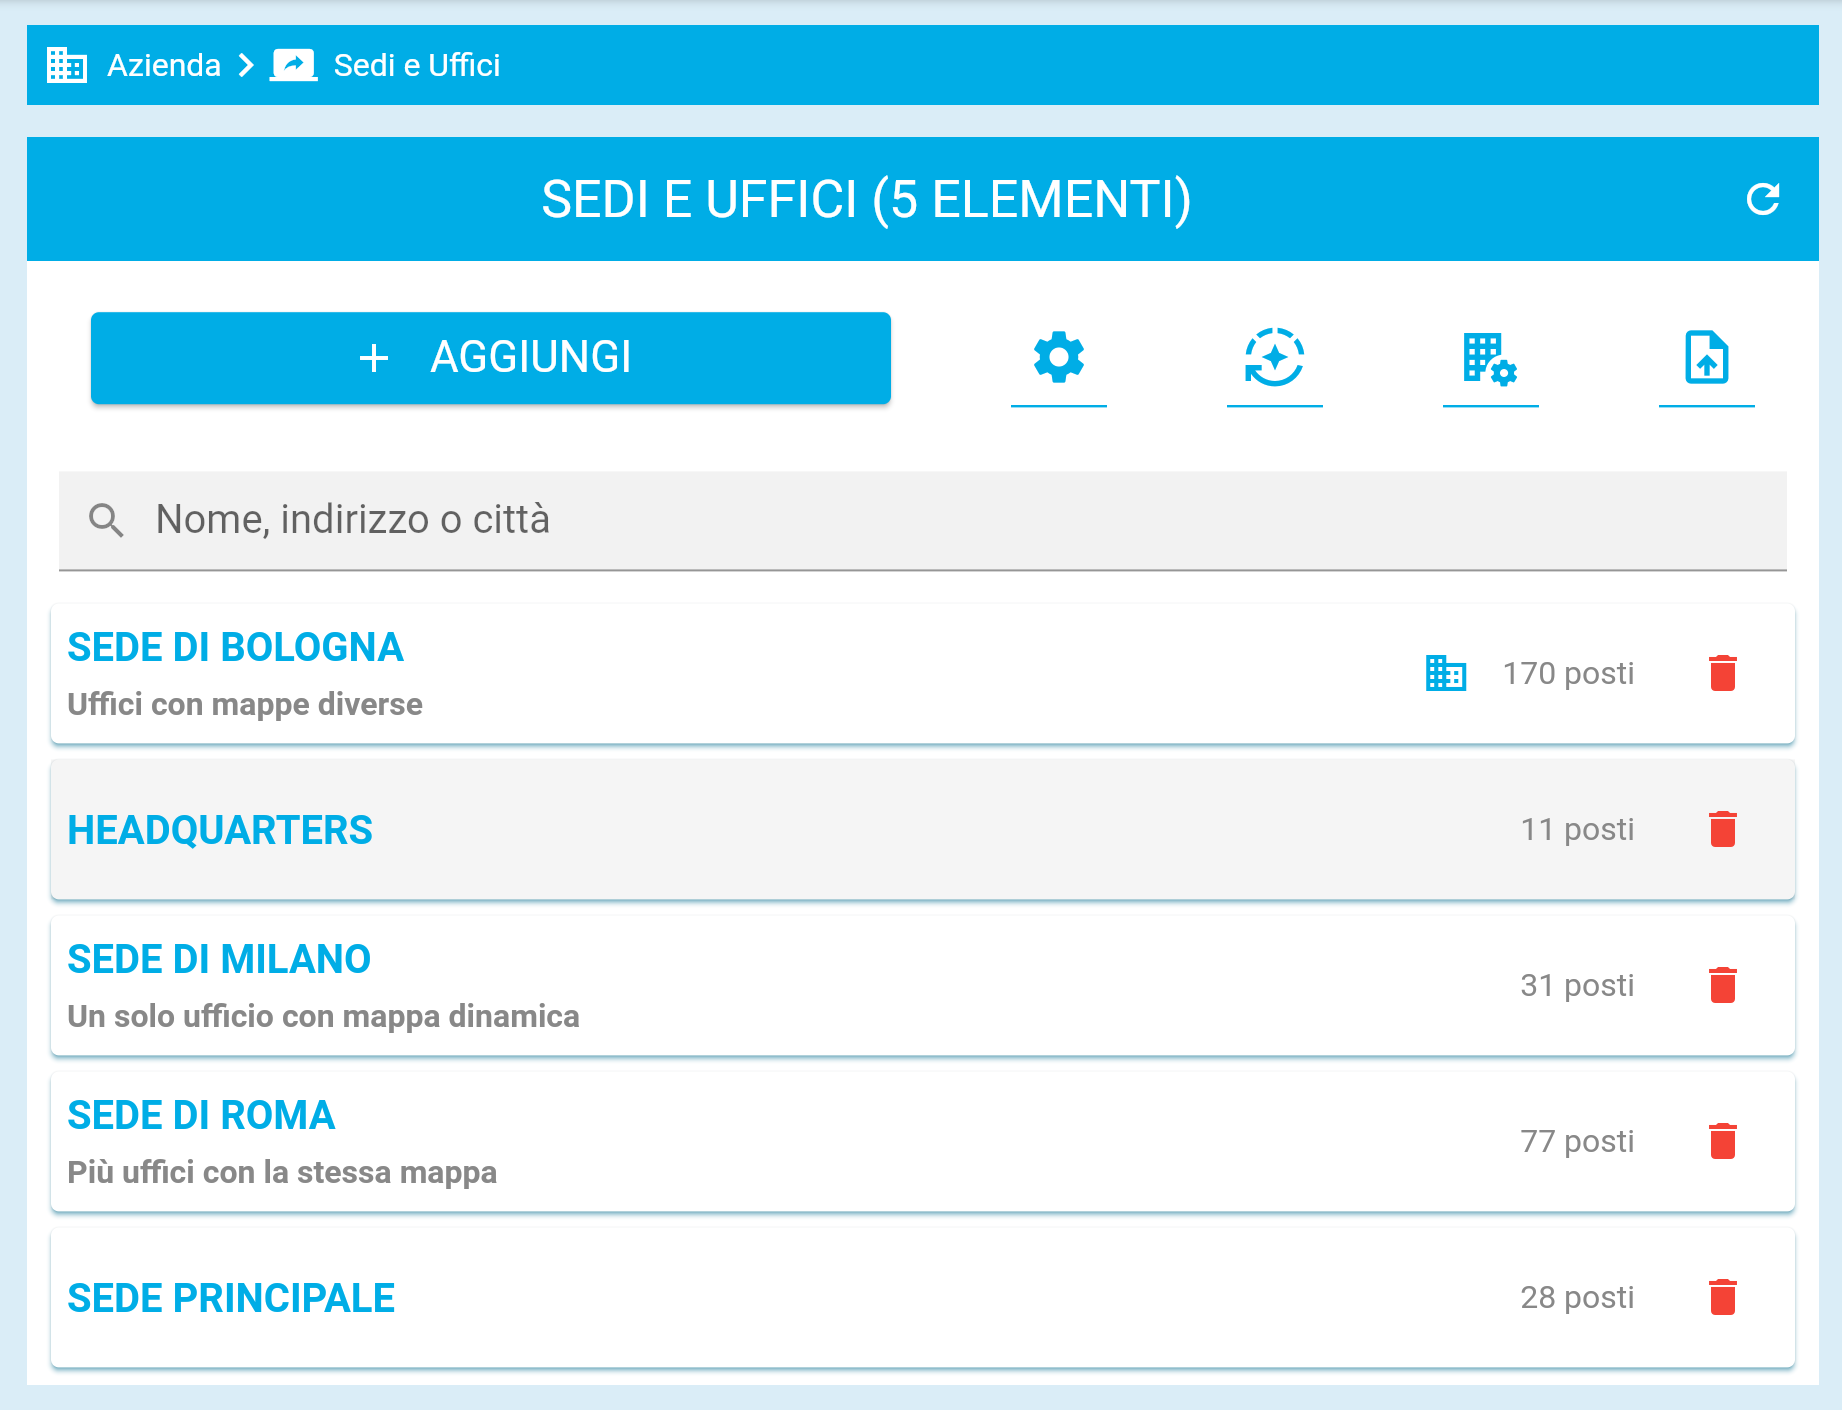This screenshot has height=1410, width=1842.
Task: Click the building icon next to 170 posti
Action: [x=1445, y=673]
